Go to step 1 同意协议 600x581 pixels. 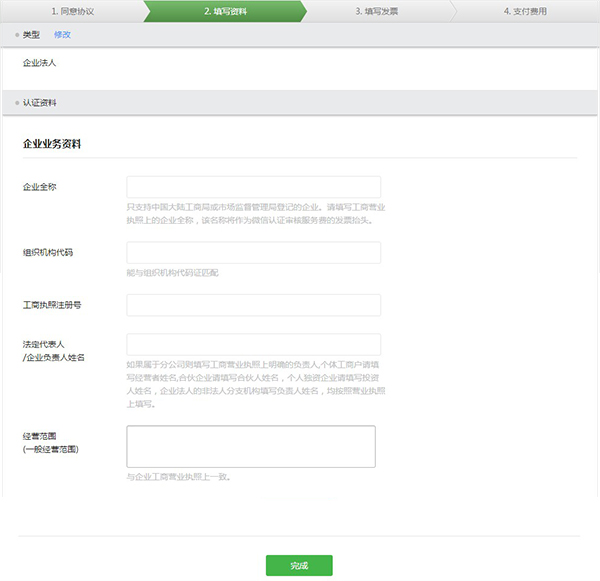(x=75, y=11)
